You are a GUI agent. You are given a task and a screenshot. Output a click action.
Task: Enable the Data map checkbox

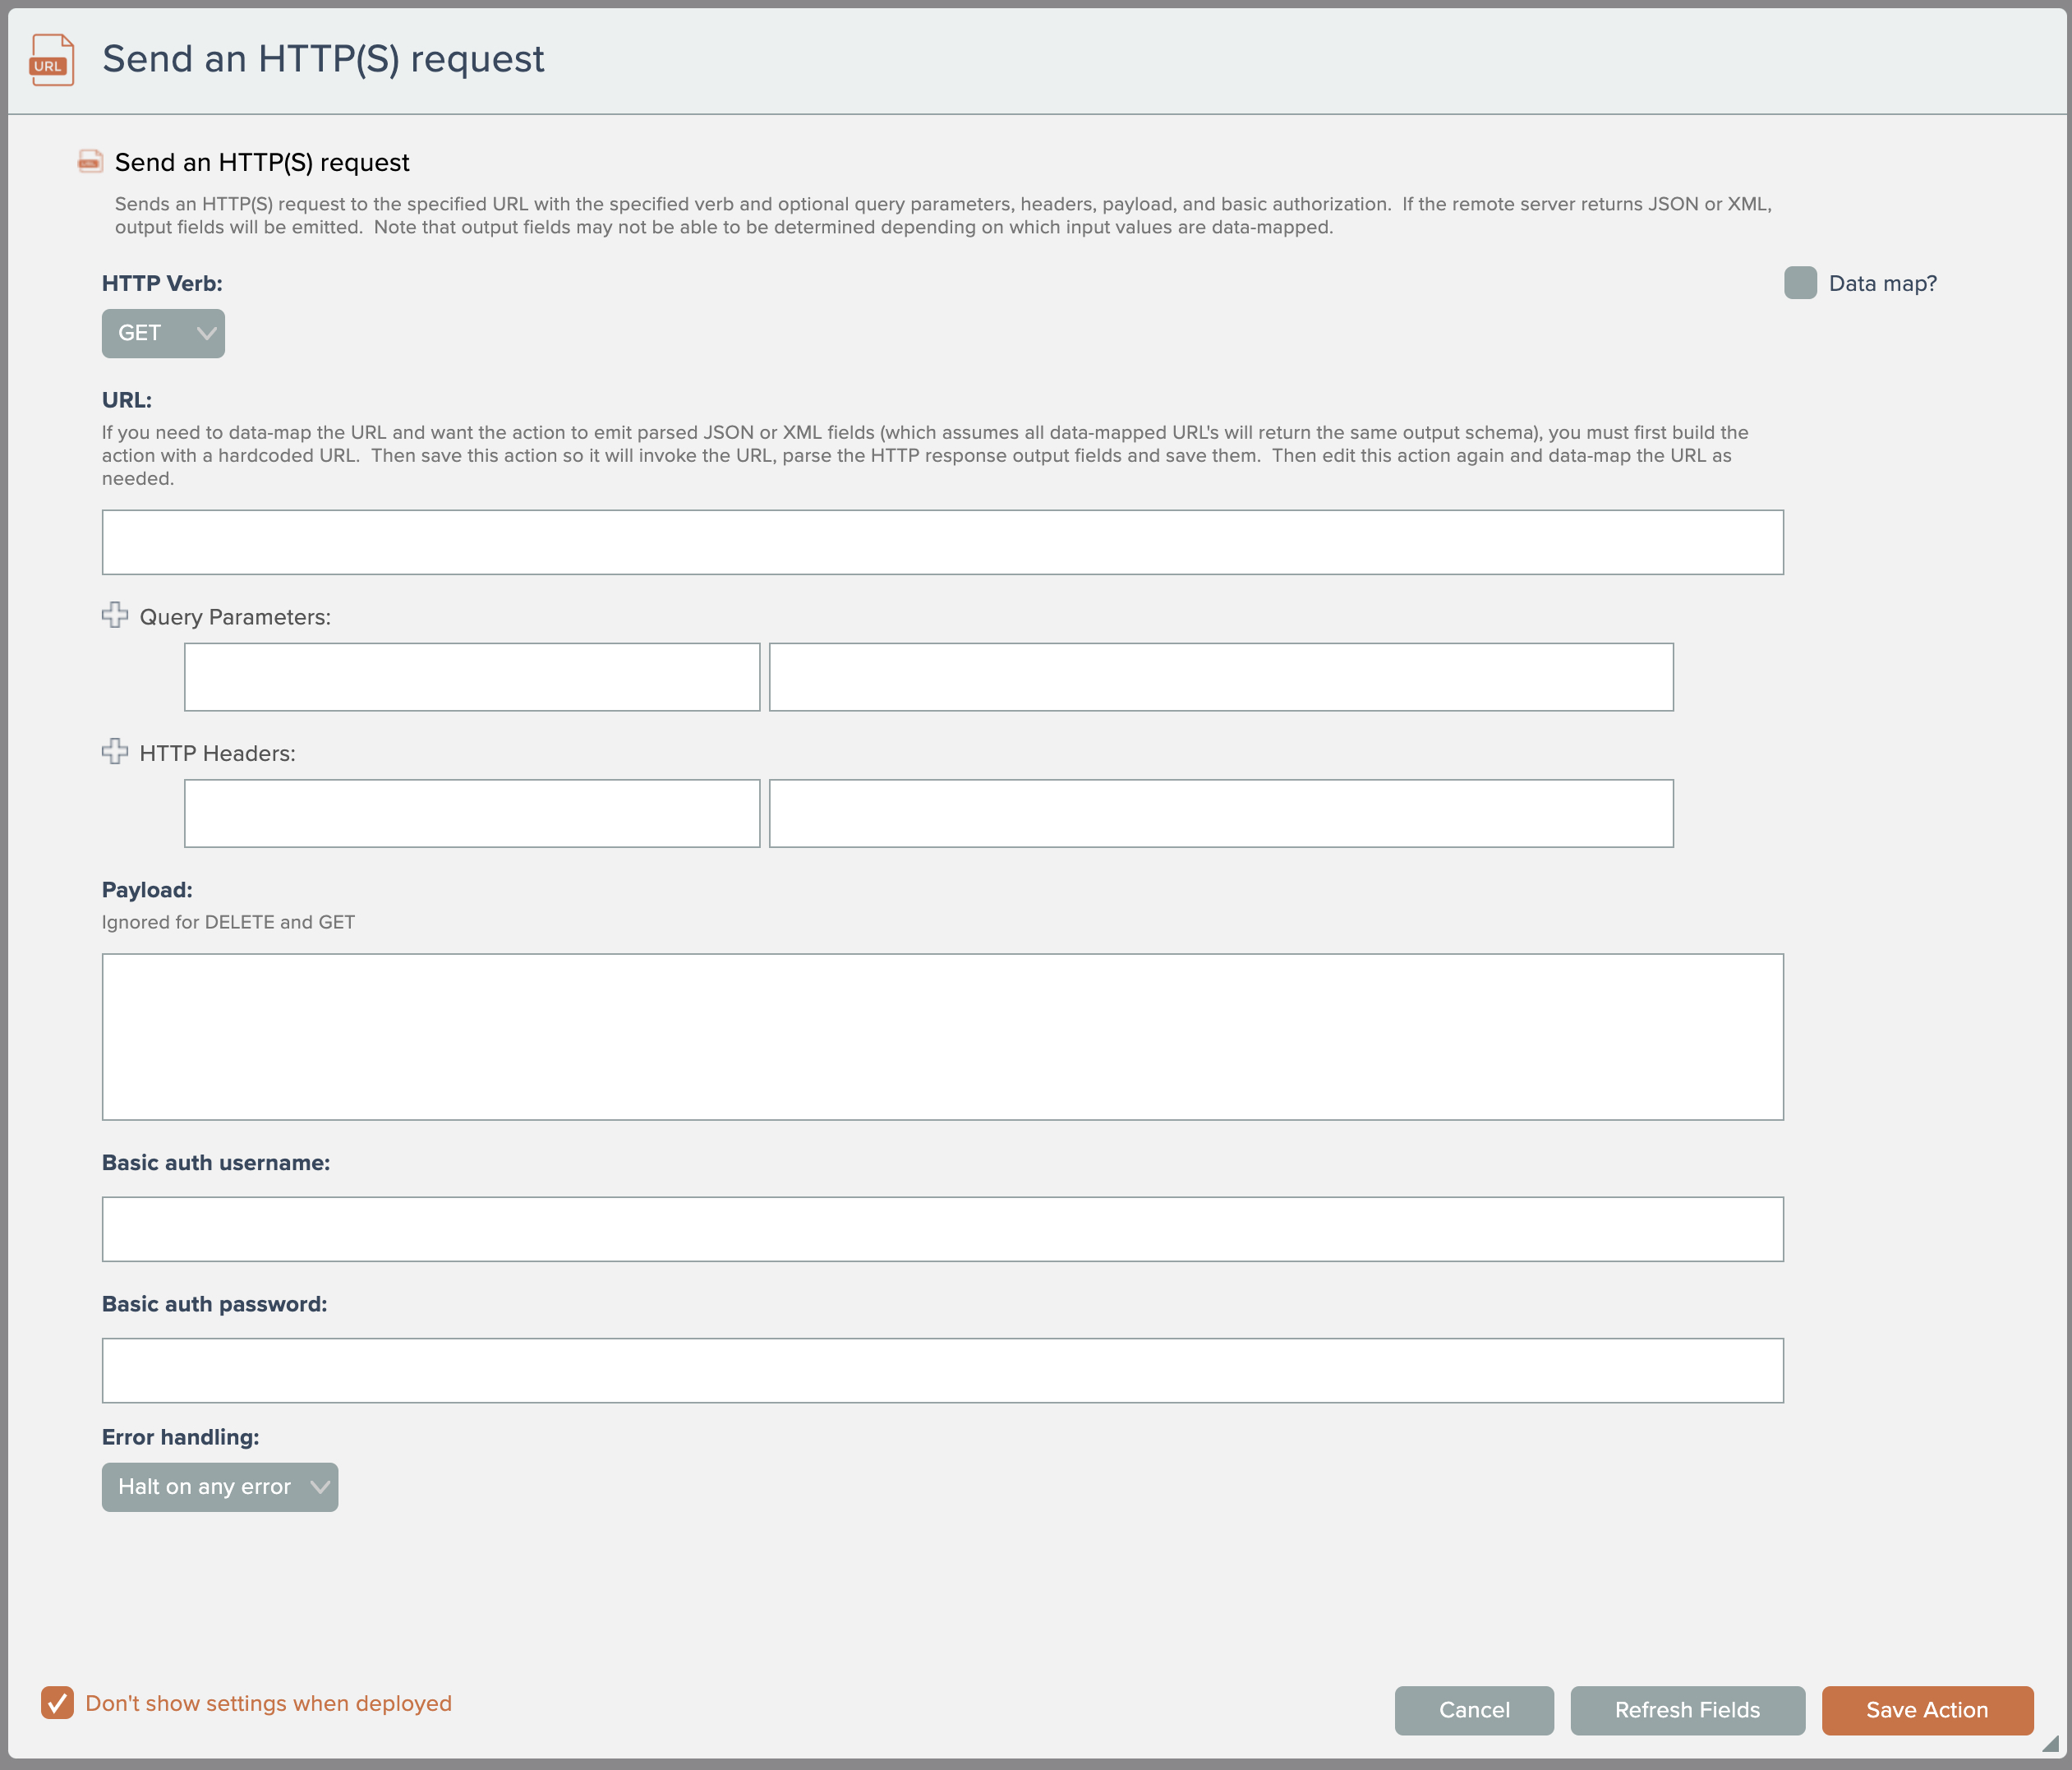1800,283
